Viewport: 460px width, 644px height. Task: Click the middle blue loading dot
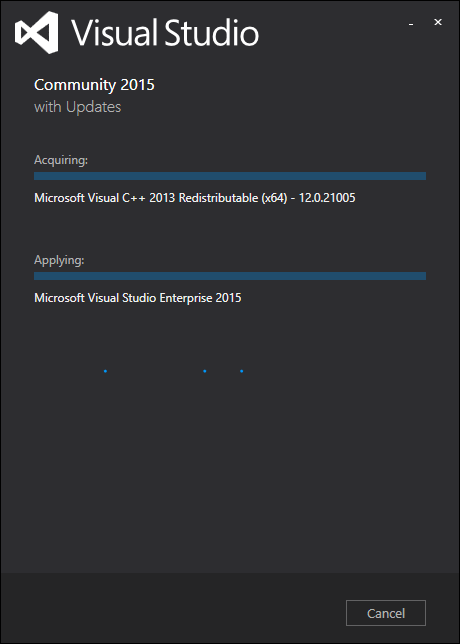click(205, 371)
